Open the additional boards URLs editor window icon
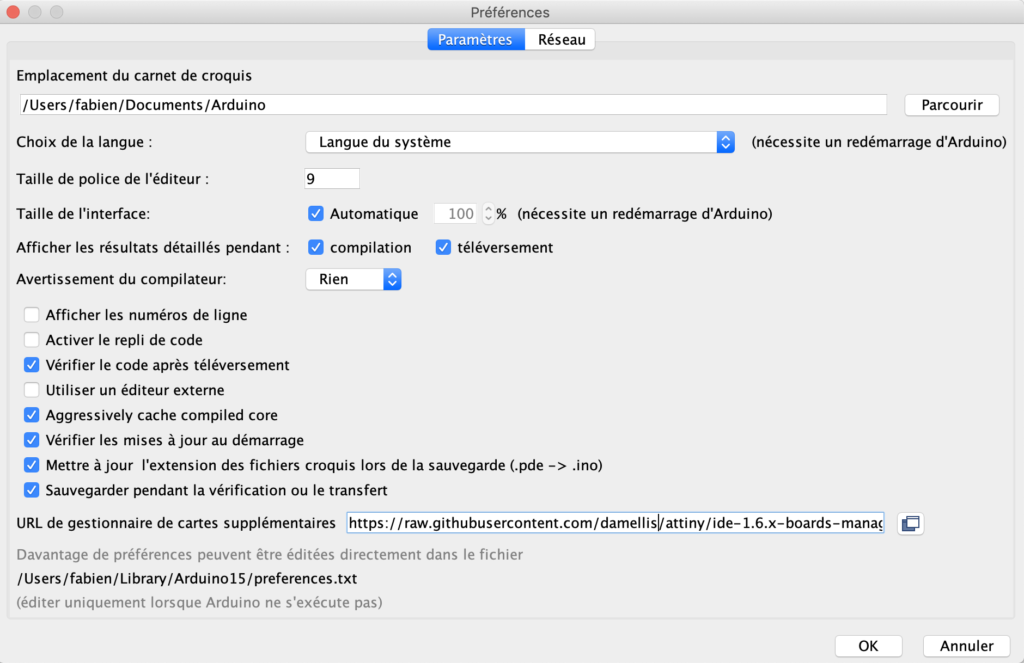 (x=910, y=523)
